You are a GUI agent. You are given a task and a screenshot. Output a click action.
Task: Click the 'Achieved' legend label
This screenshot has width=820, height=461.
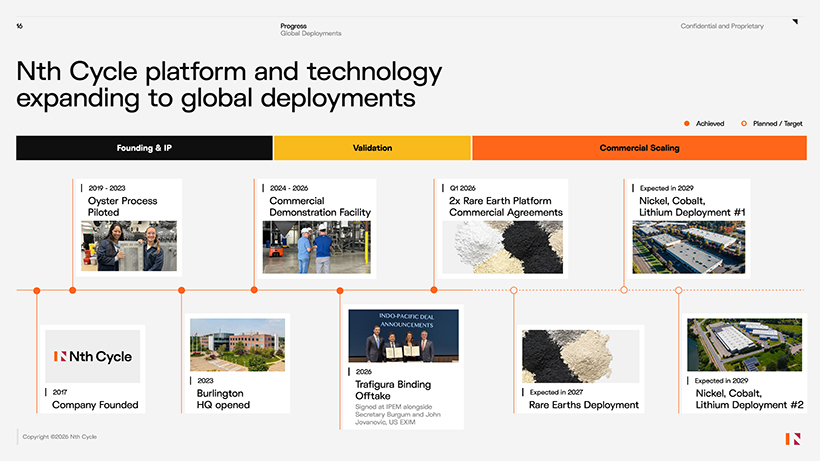pos(710,124)
